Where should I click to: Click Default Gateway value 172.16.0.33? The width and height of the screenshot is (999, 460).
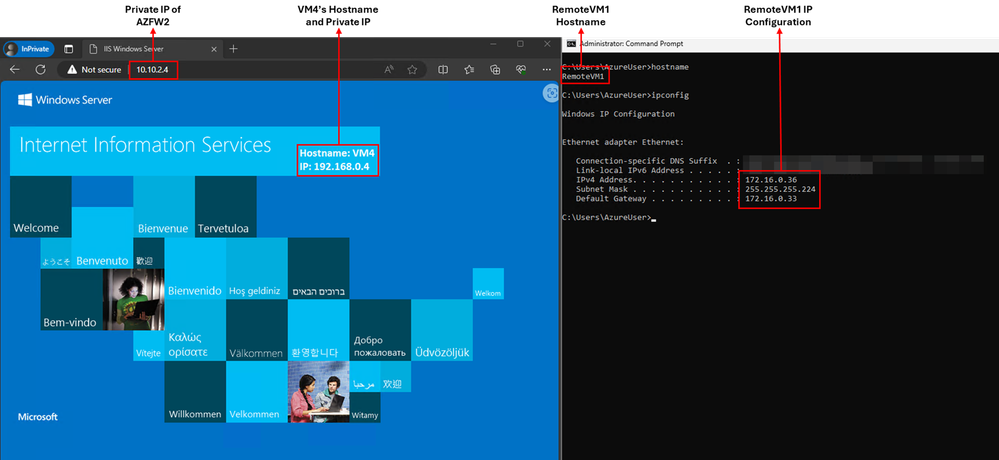point(770,199)
